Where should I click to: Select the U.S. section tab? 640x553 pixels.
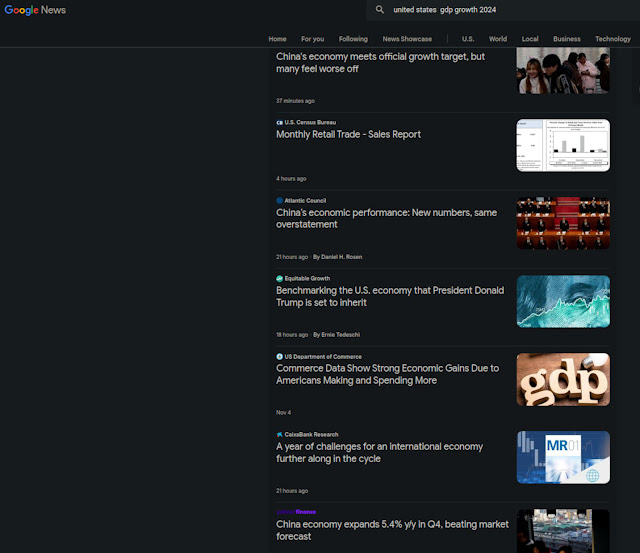pos(468,39)
